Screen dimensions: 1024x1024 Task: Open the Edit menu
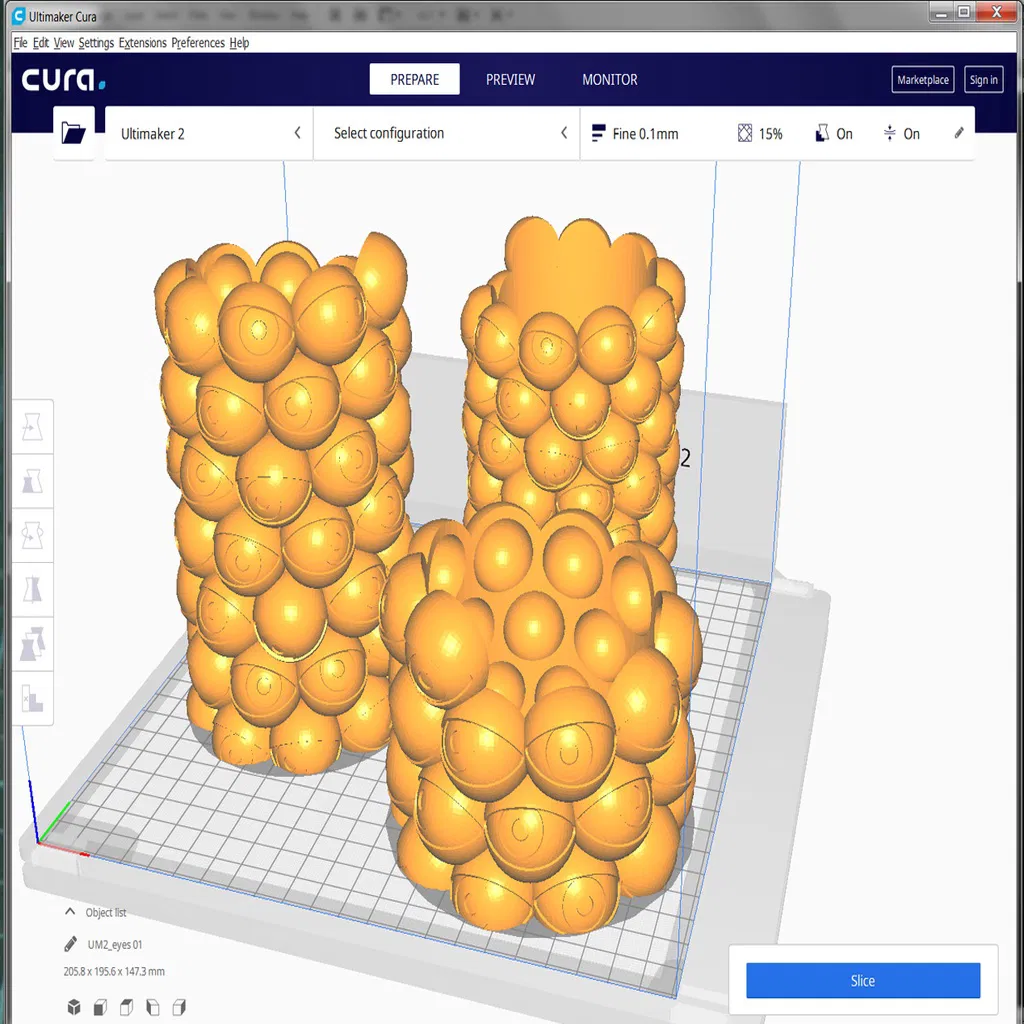click(40, 42)
